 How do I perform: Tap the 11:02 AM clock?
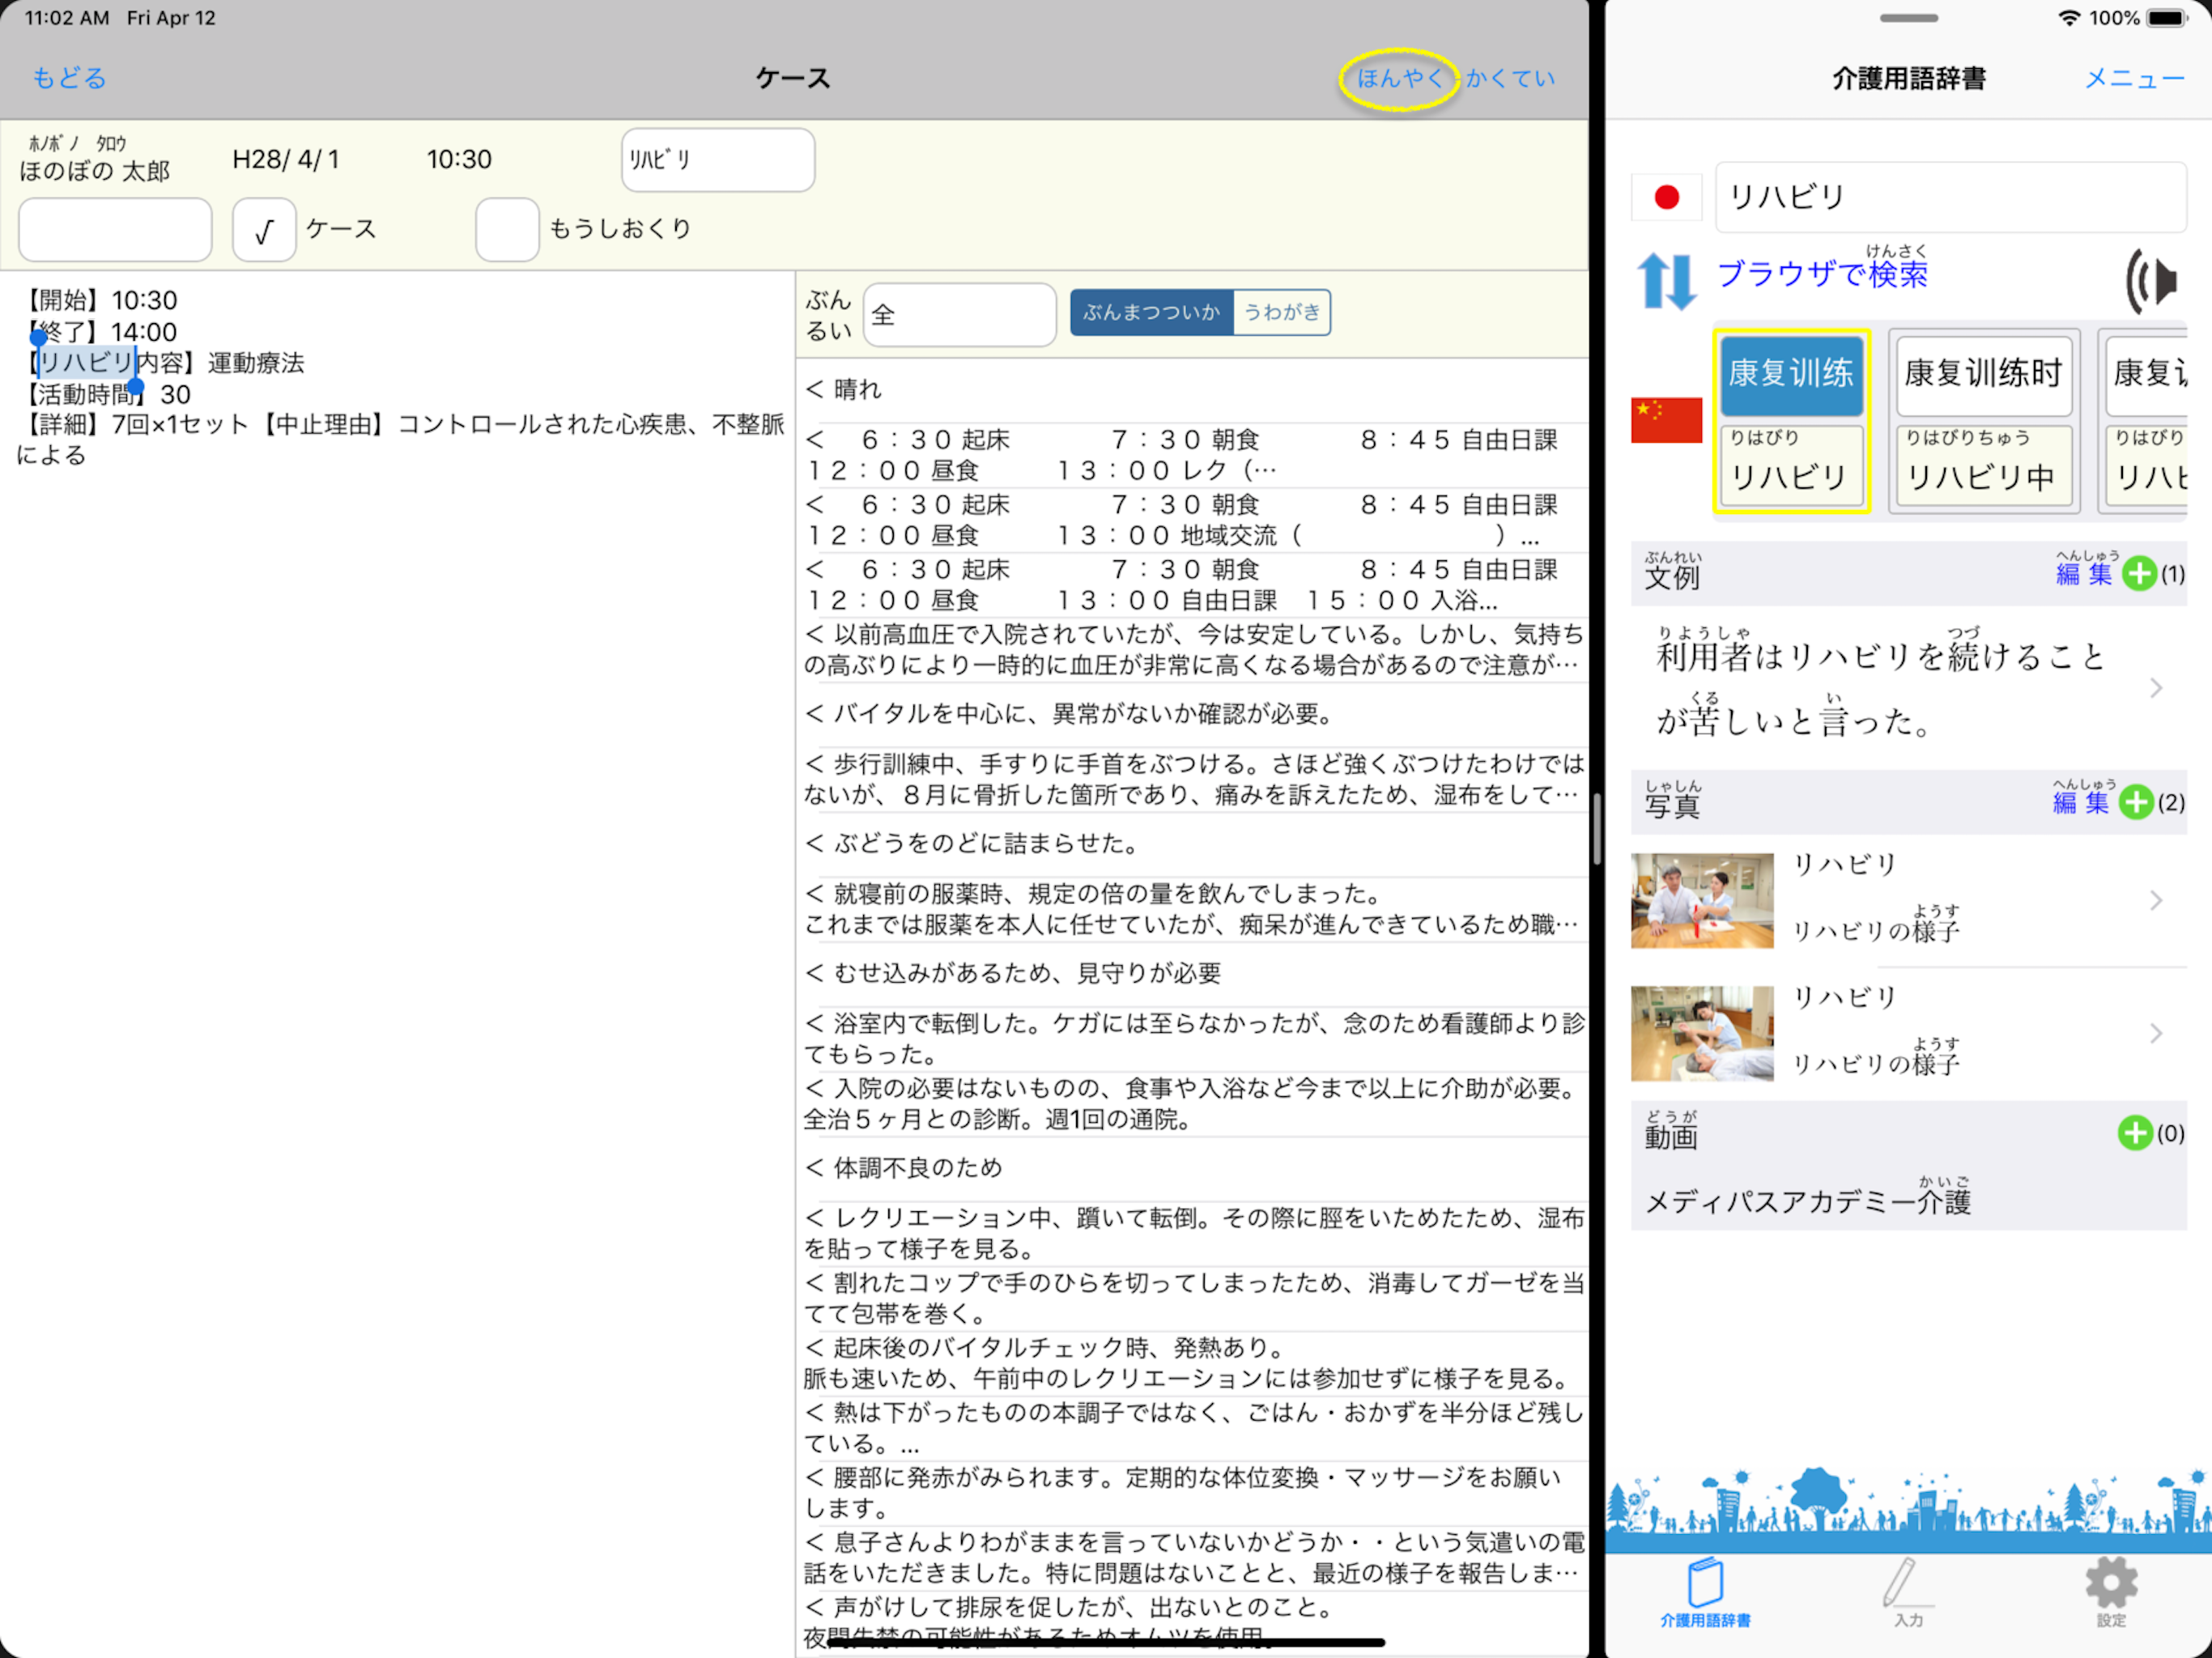[x=67, y=18]
